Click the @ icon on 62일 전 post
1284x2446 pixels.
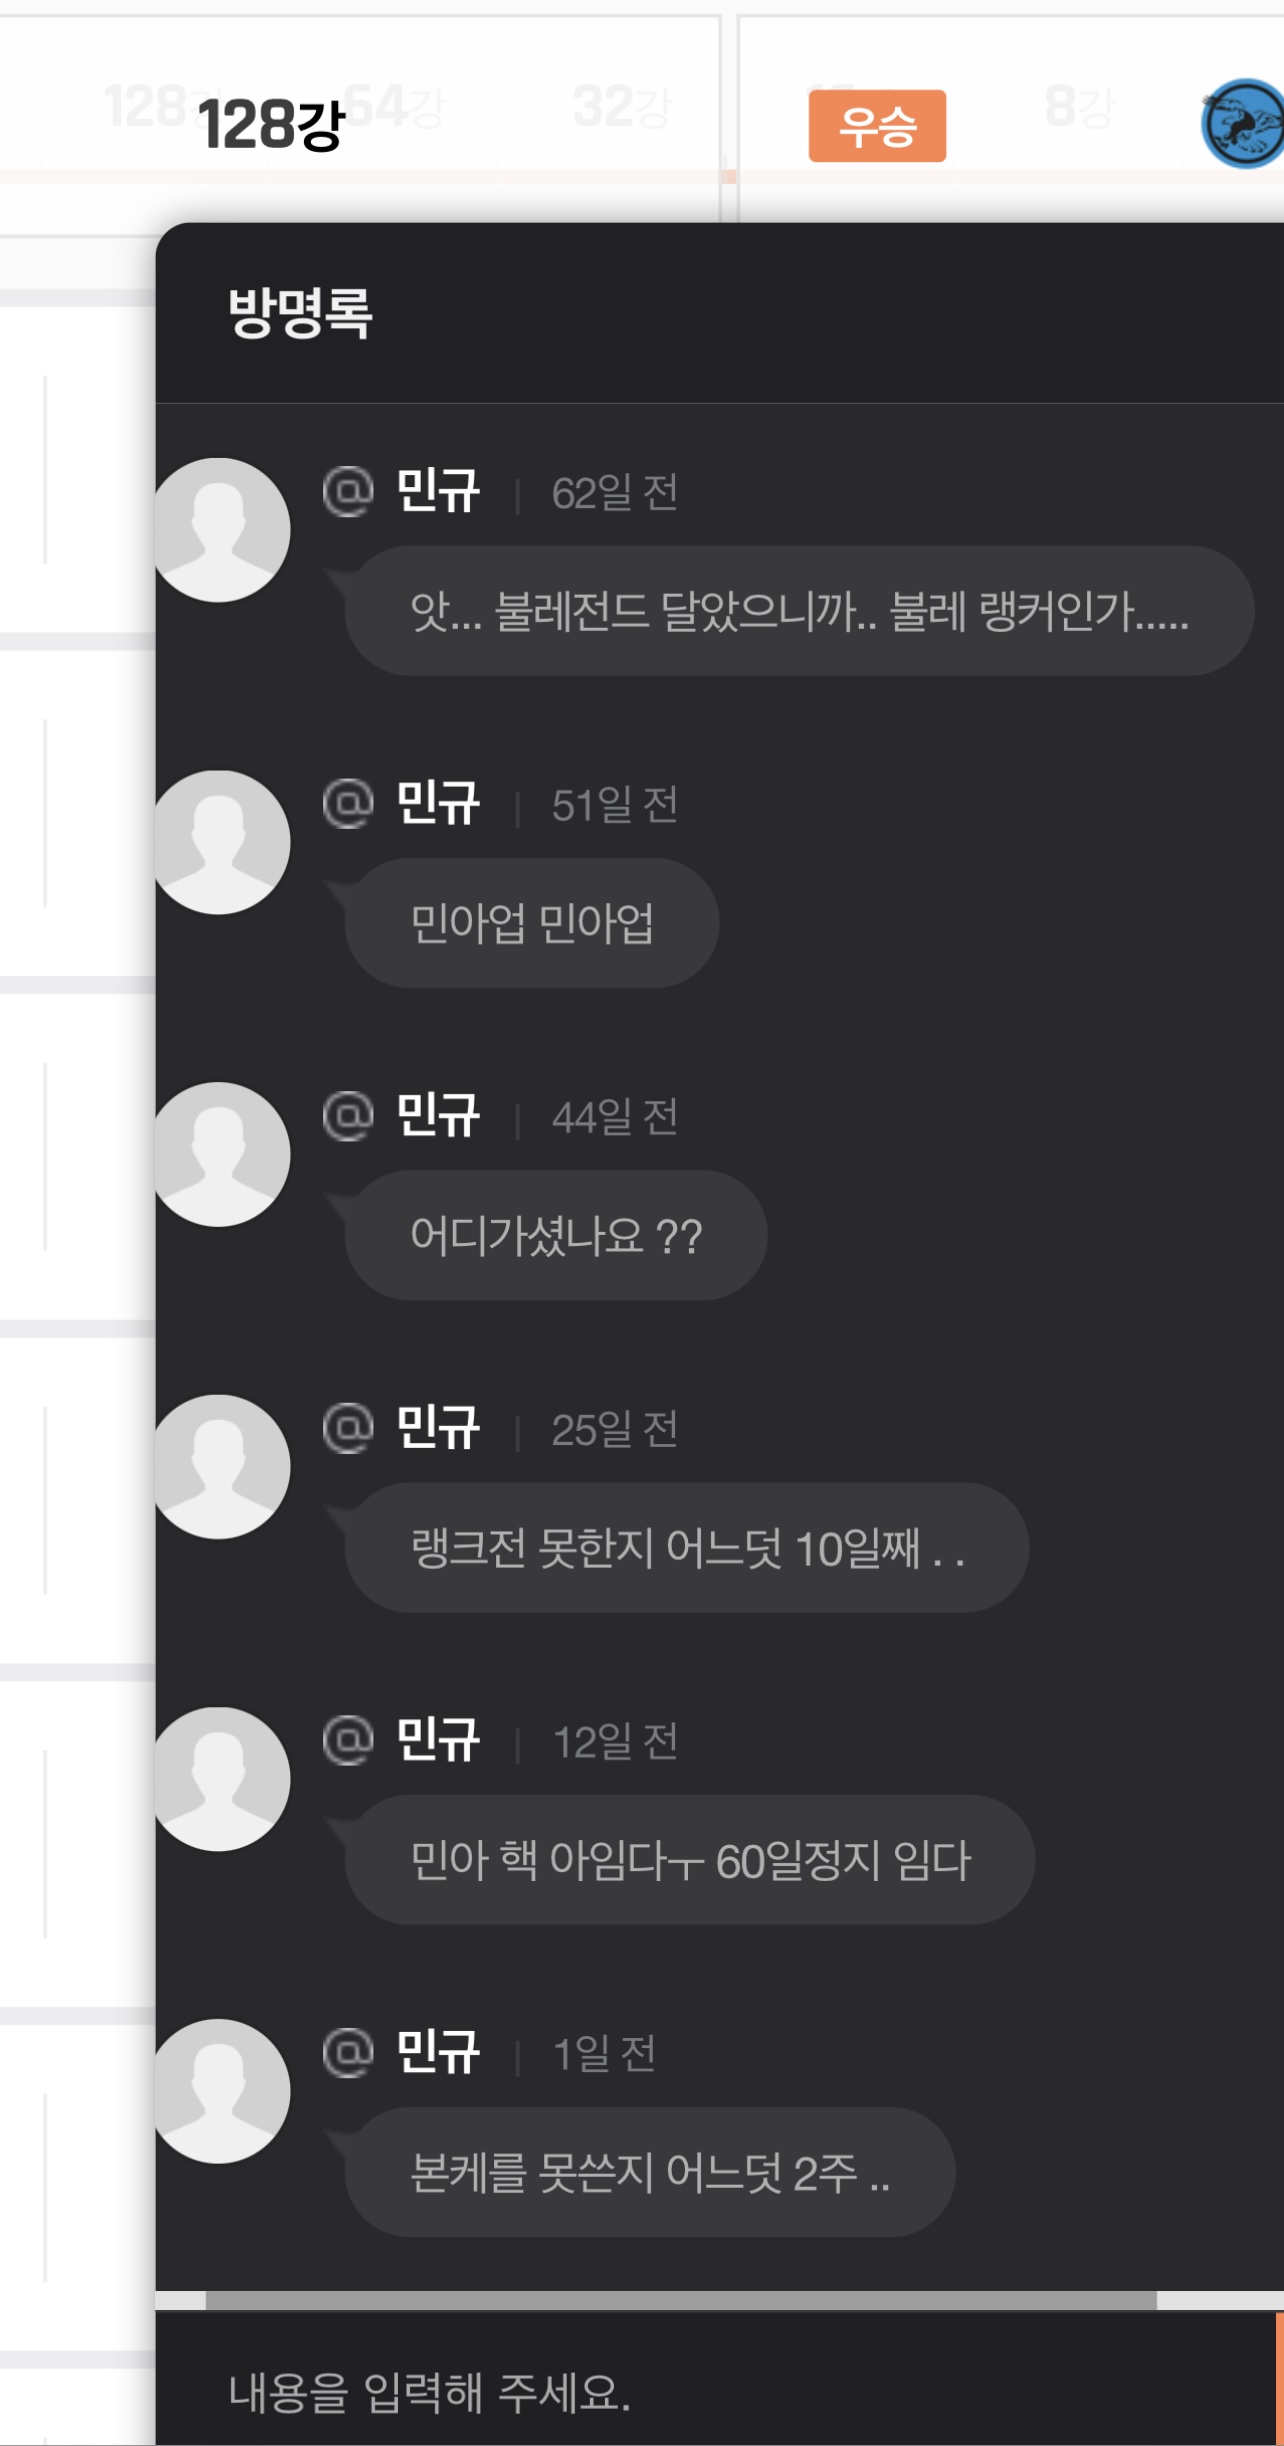pyautogui.click(x=348, y=491)
